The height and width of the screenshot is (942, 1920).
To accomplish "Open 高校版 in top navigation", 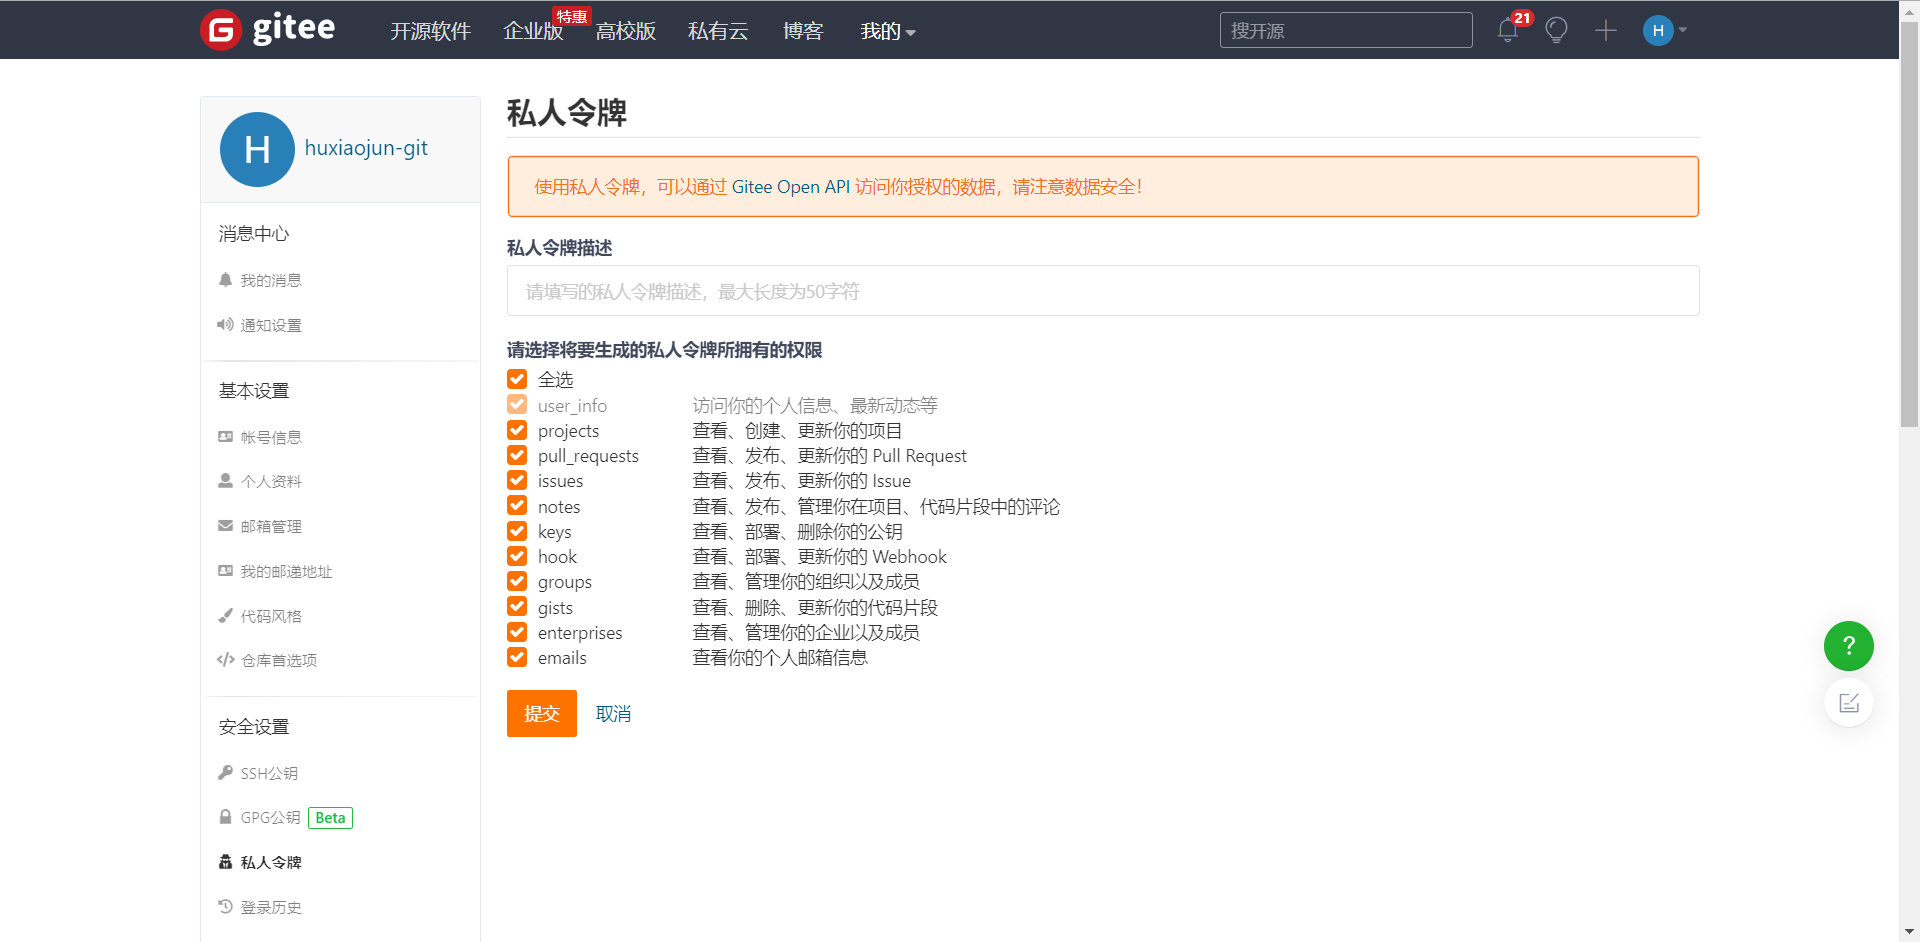I will (x=626, y=32).
